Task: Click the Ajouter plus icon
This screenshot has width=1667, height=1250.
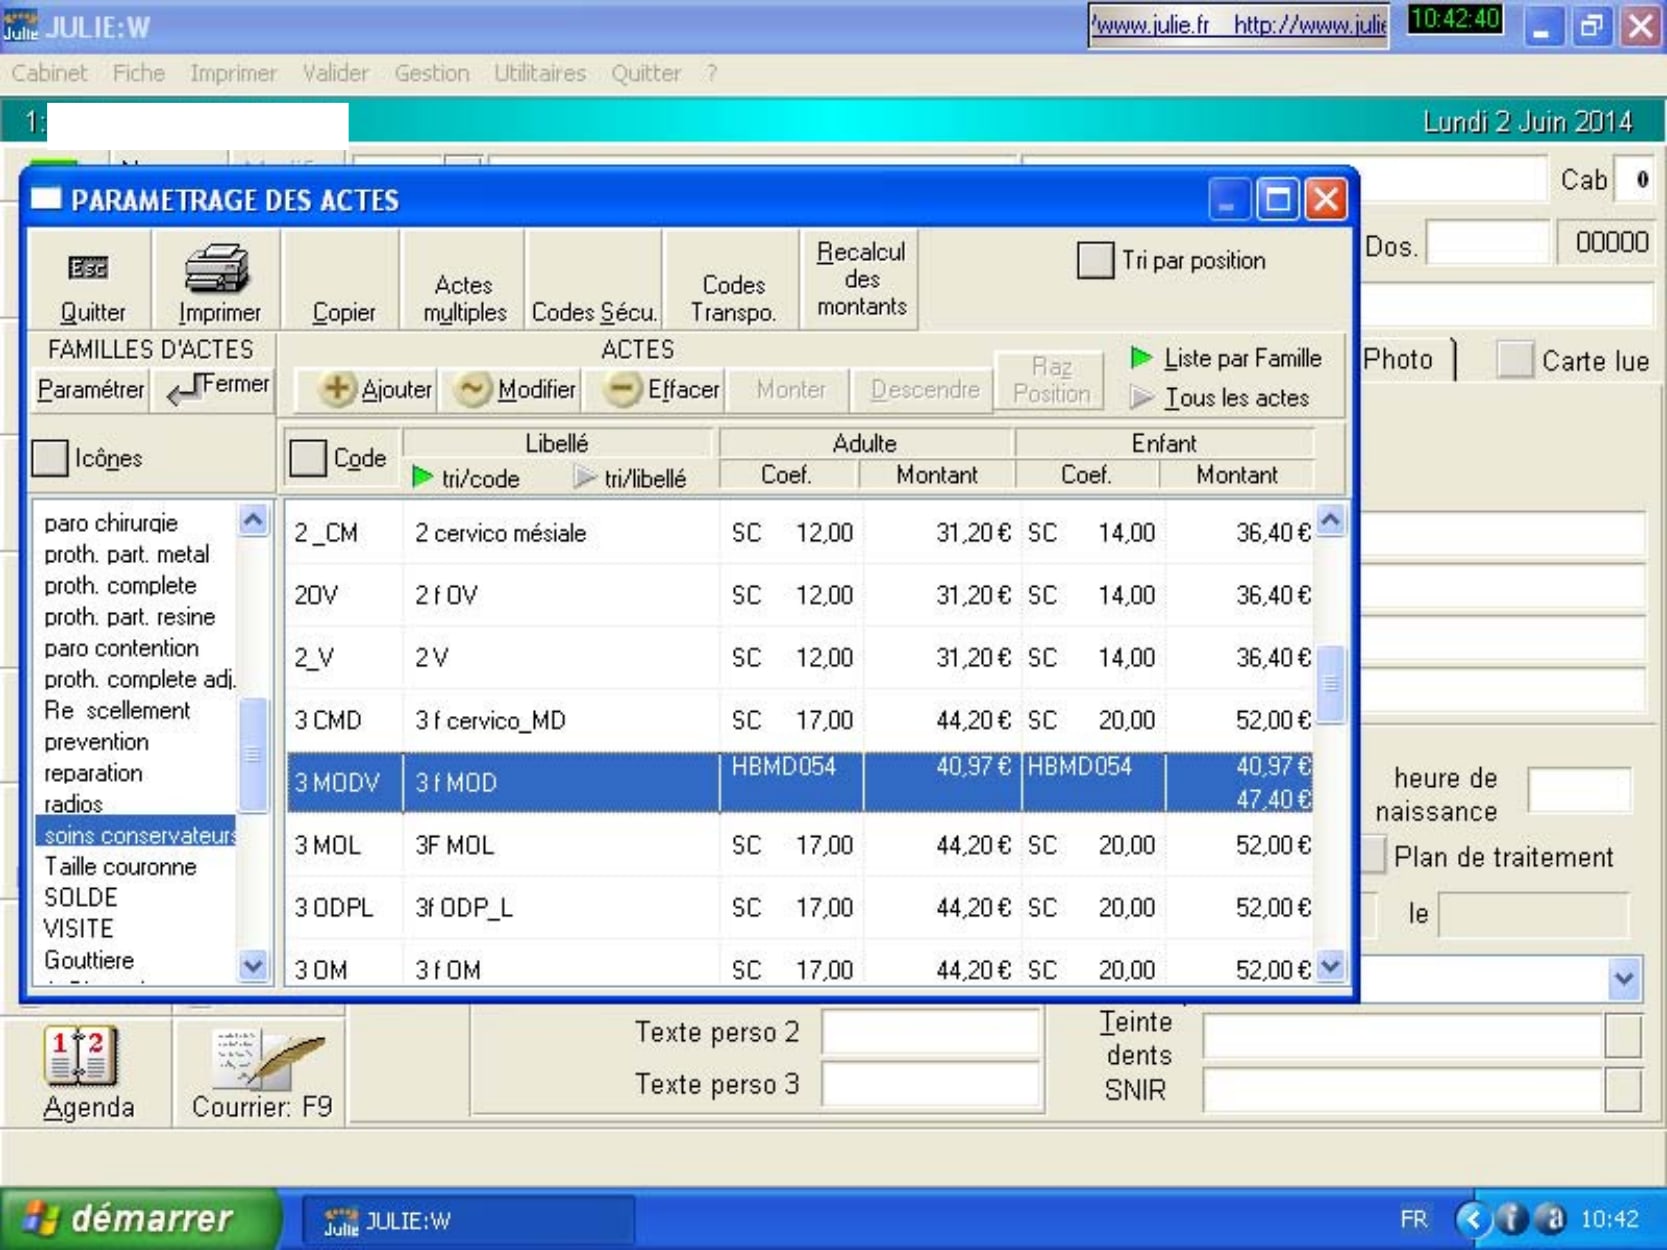Action: click(337, 389)
